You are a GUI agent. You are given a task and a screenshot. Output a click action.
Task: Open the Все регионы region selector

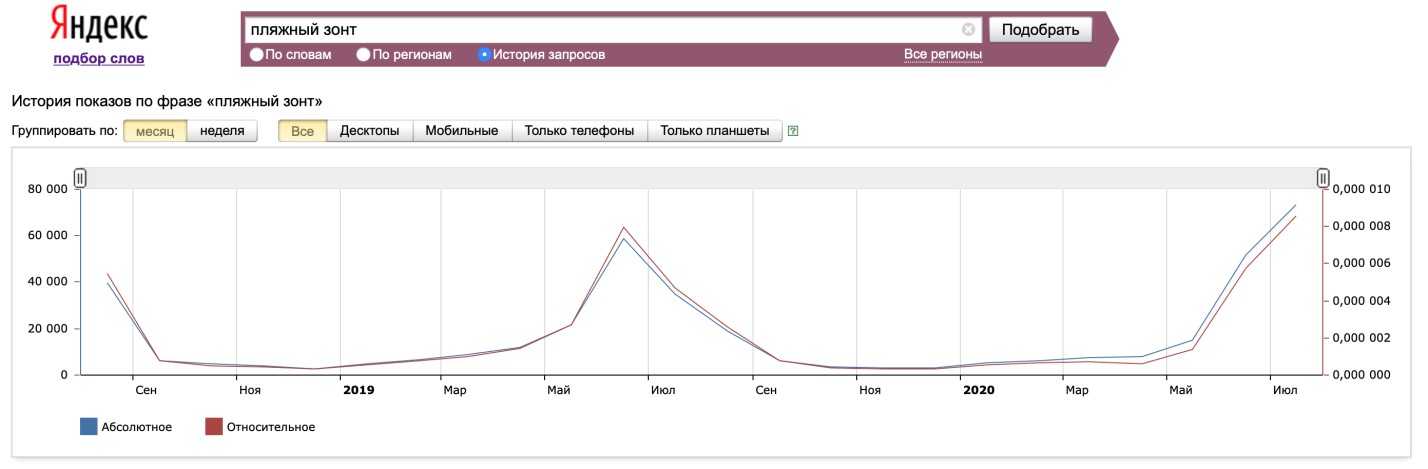point(942,54)
